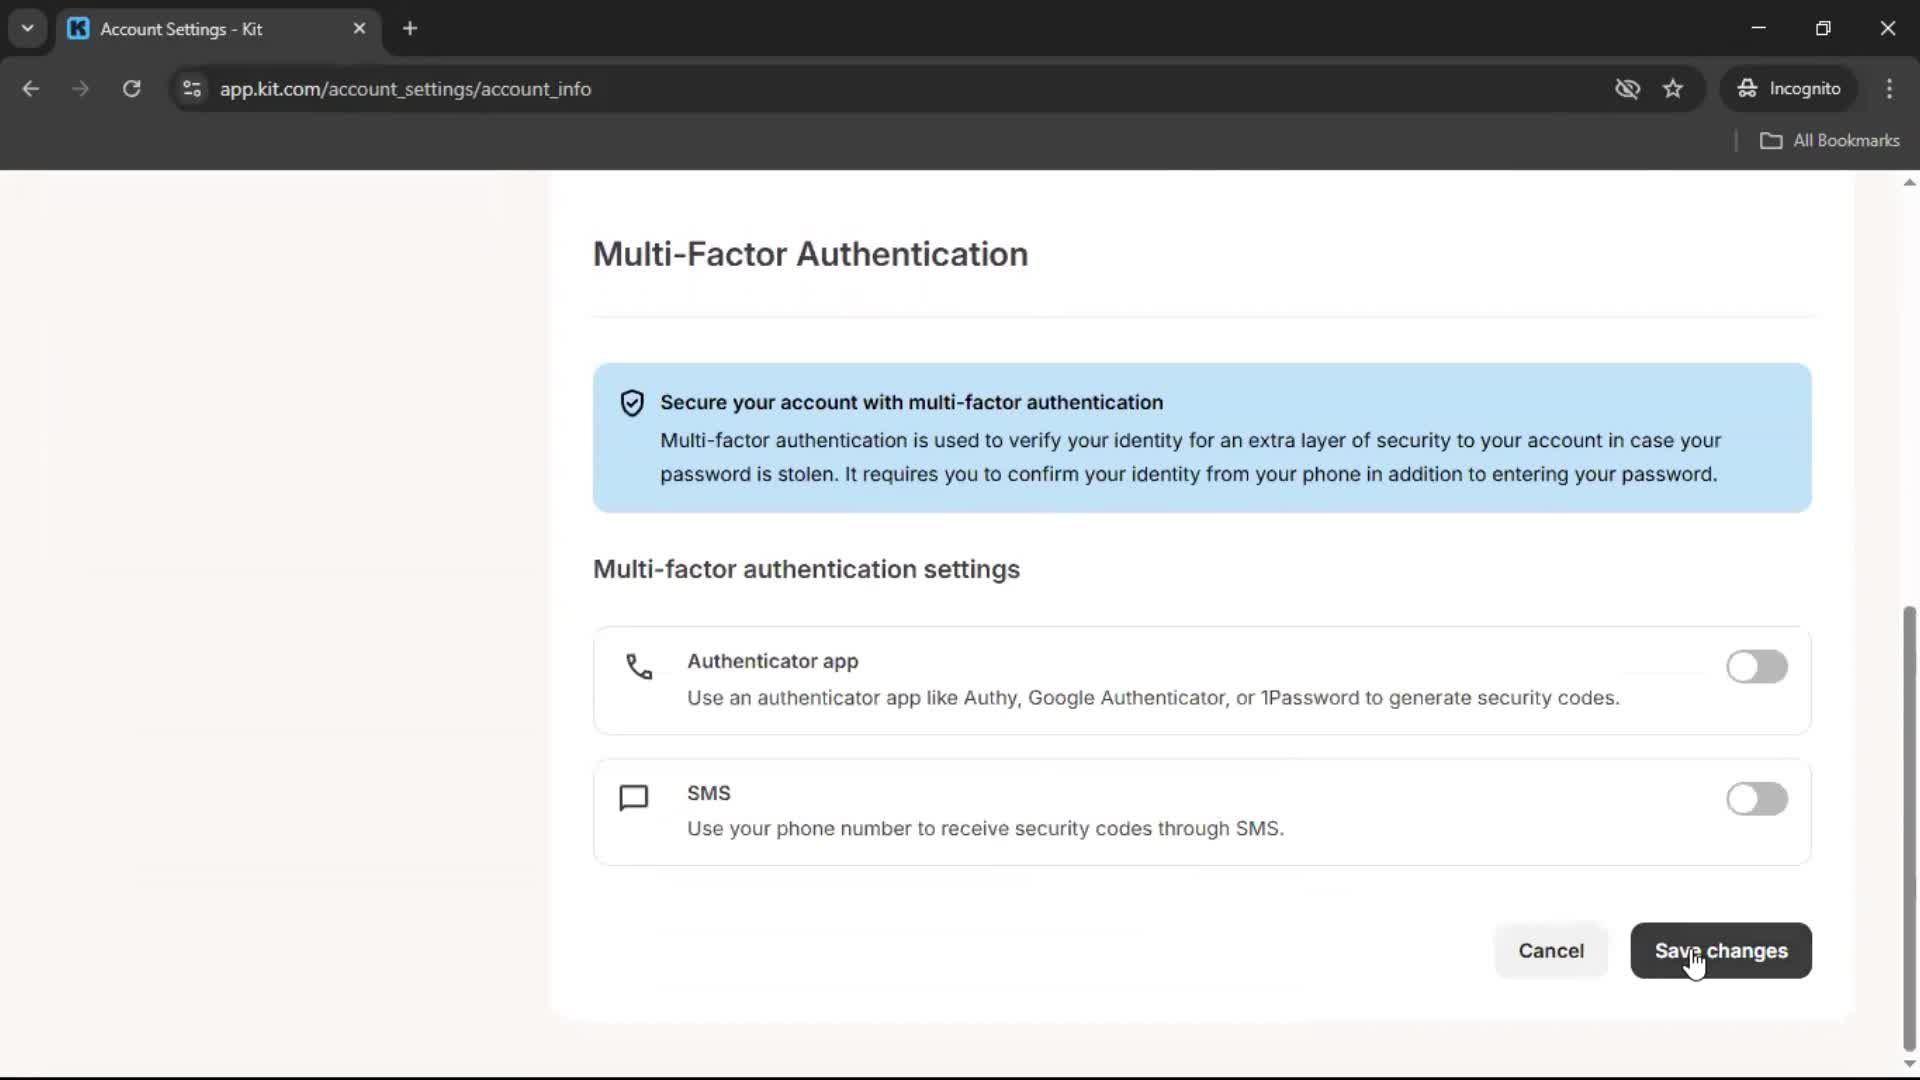1920x1080 pixels.
Task: Enable the Authenticator app toggle
Action: [1756, 667]
